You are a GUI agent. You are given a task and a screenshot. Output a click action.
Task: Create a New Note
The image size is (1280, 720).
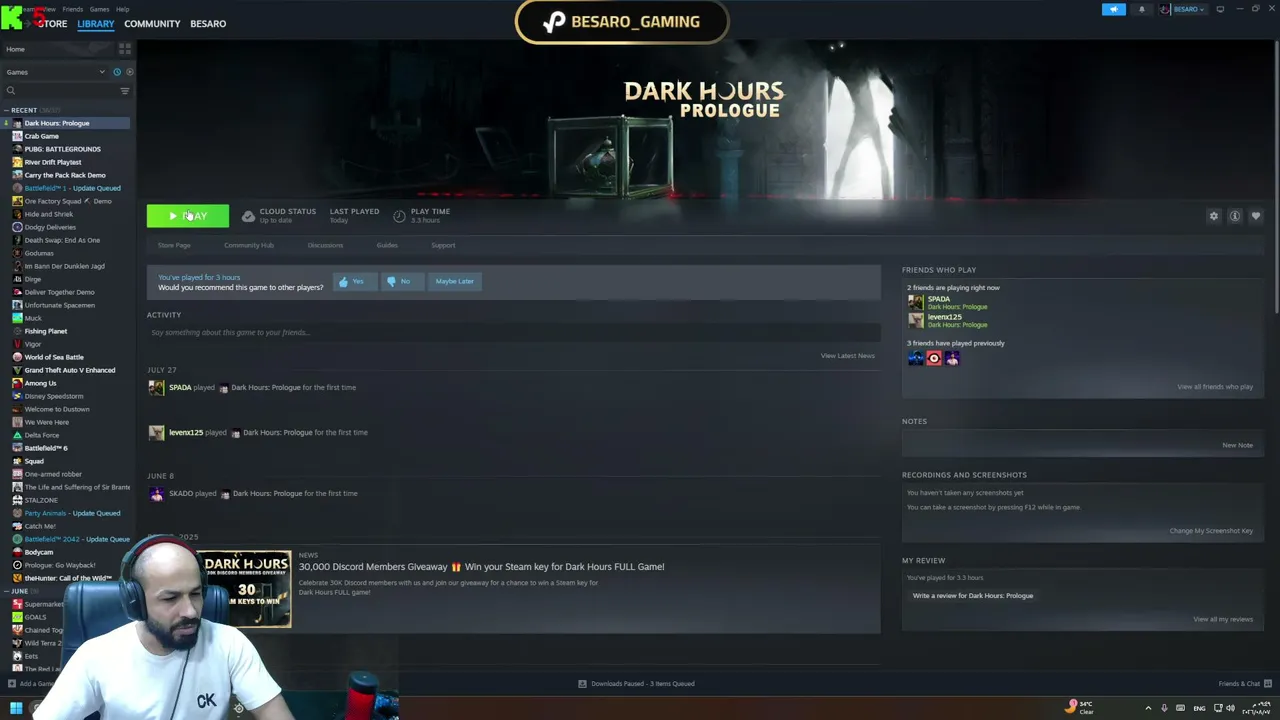pyautogui.click(x=1237, y=445)
